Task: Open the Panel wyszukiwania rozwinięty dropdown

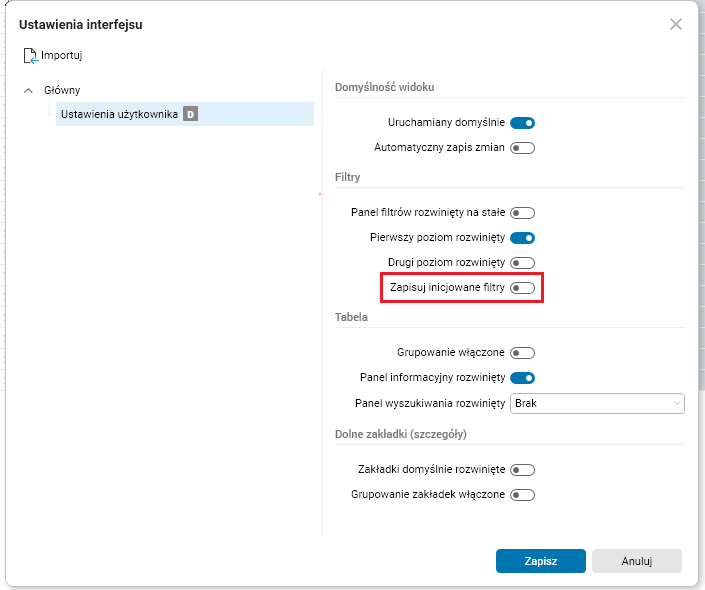Action: point(596,403)
